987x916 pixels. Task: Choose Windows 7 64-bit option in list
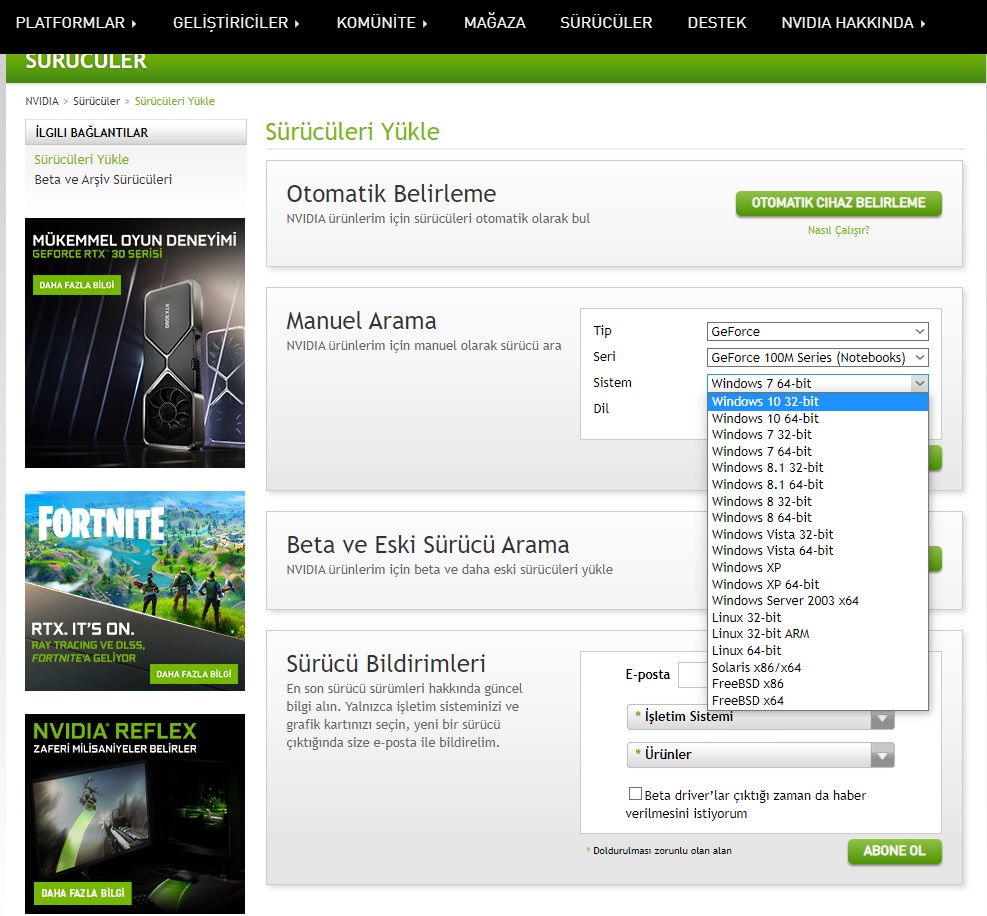[818, 451]
